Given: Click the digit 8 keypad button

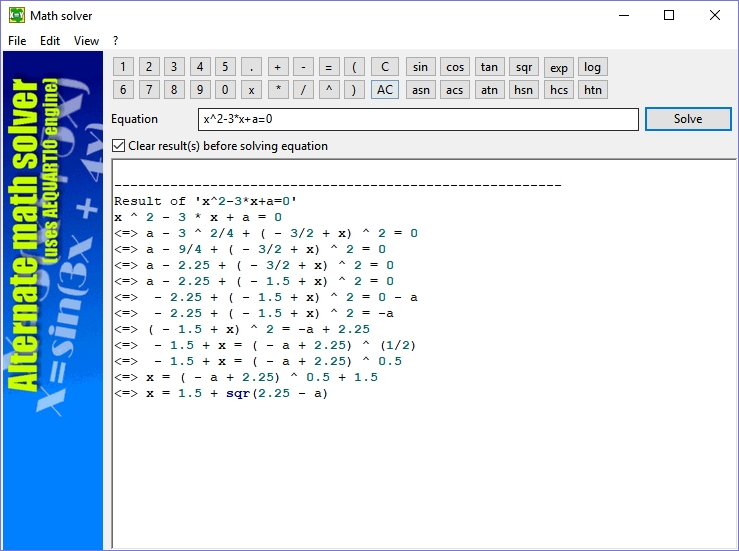Looking at the screenshot, I should coord(174,90).
